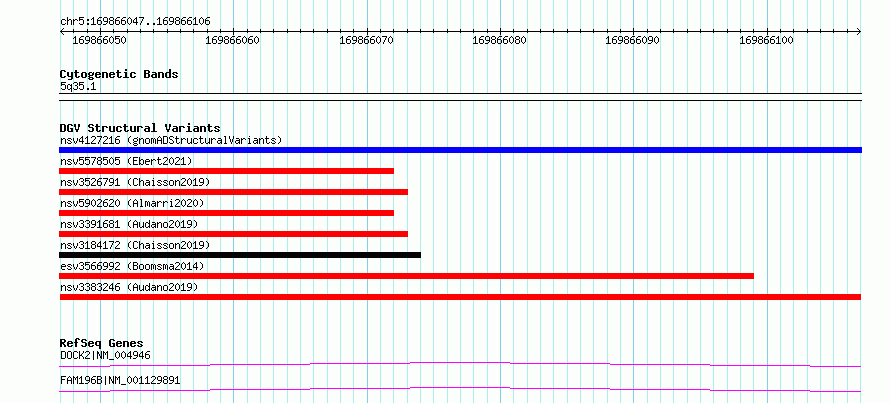
Task: Open variant esv3566992 (Boomsma2014) label
Action: click(x=132, y=266)
